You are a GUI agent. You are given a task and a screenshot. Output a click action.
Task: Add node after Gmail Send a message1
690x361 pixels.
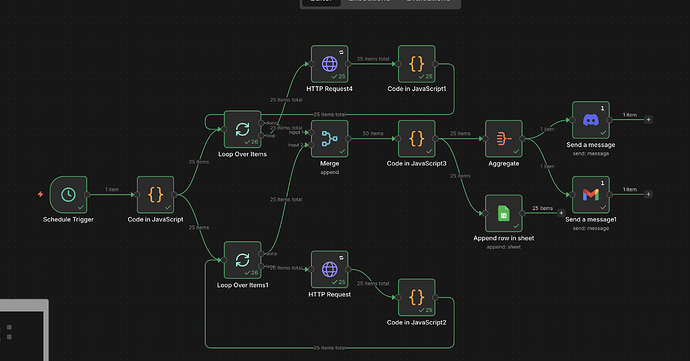[648, 194]
